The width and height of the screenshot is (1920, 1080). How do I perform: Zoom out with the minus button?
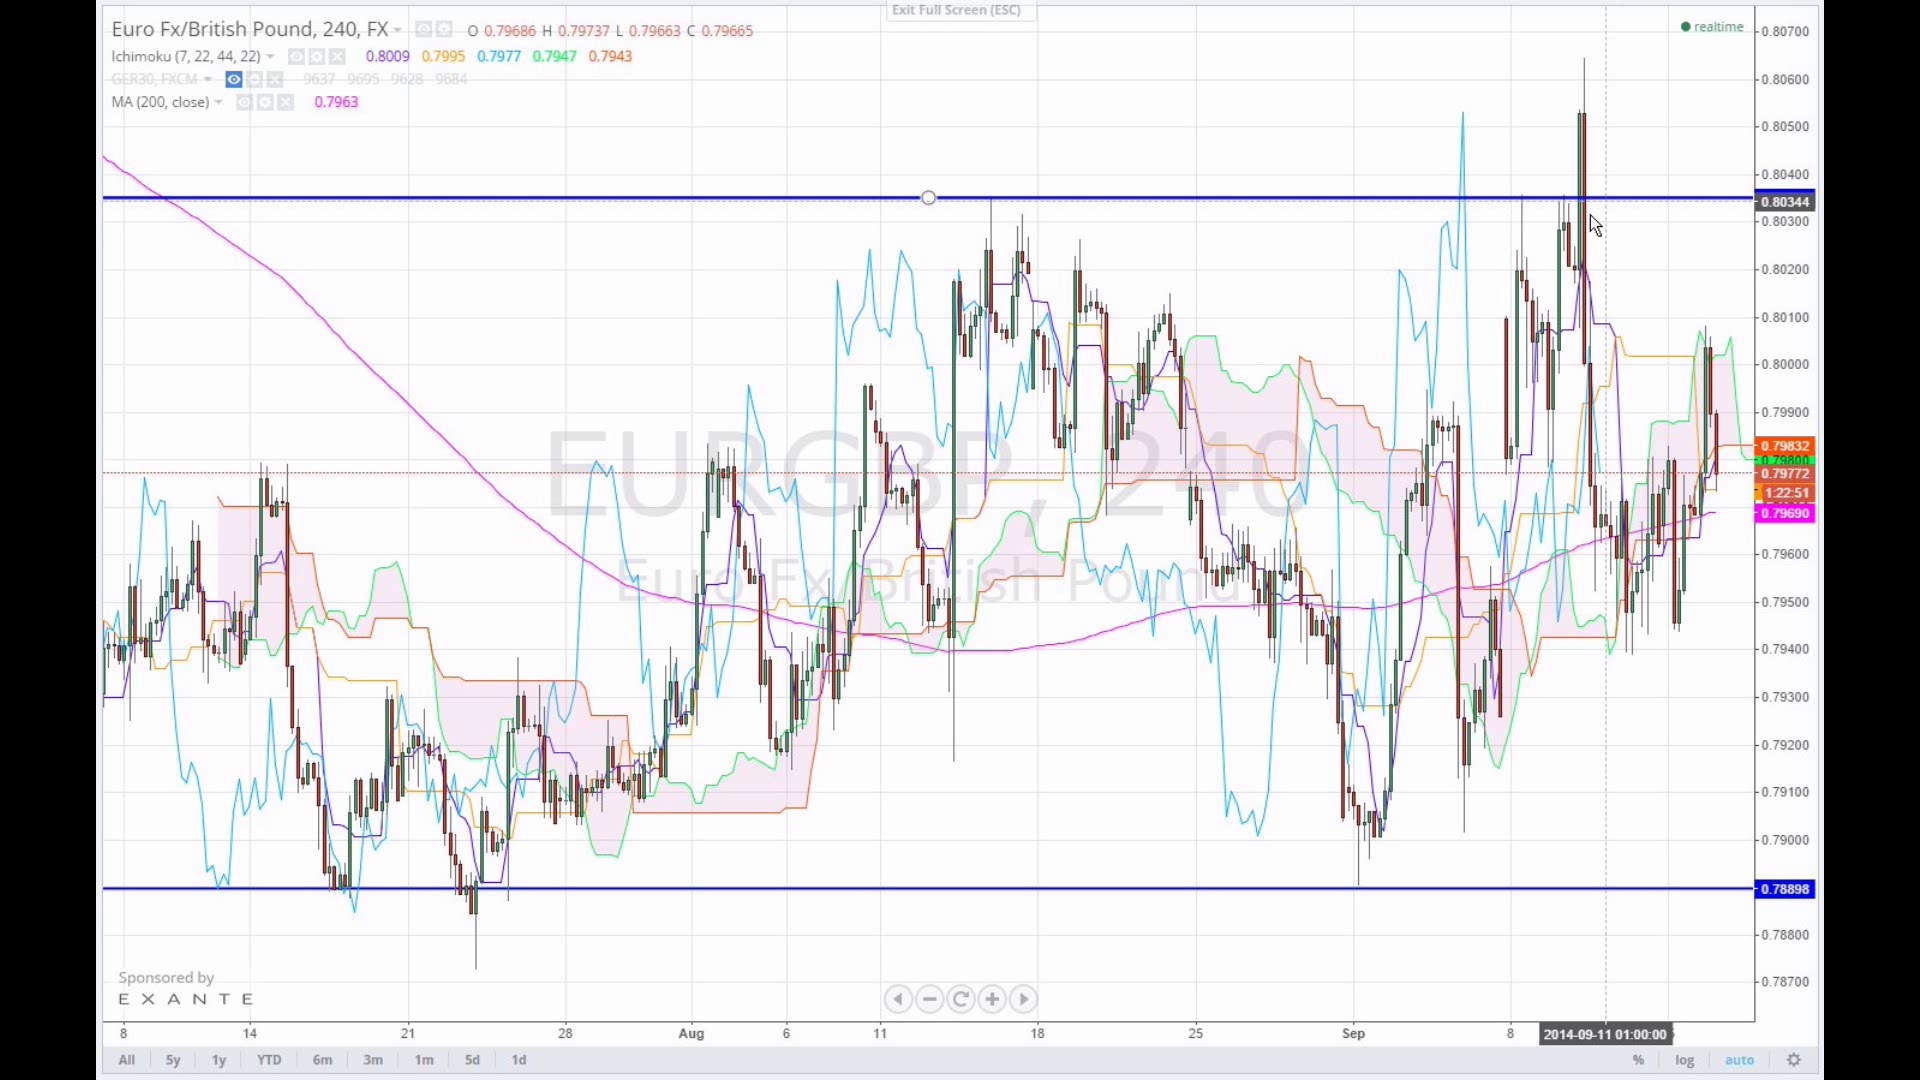tap(930, 999)
